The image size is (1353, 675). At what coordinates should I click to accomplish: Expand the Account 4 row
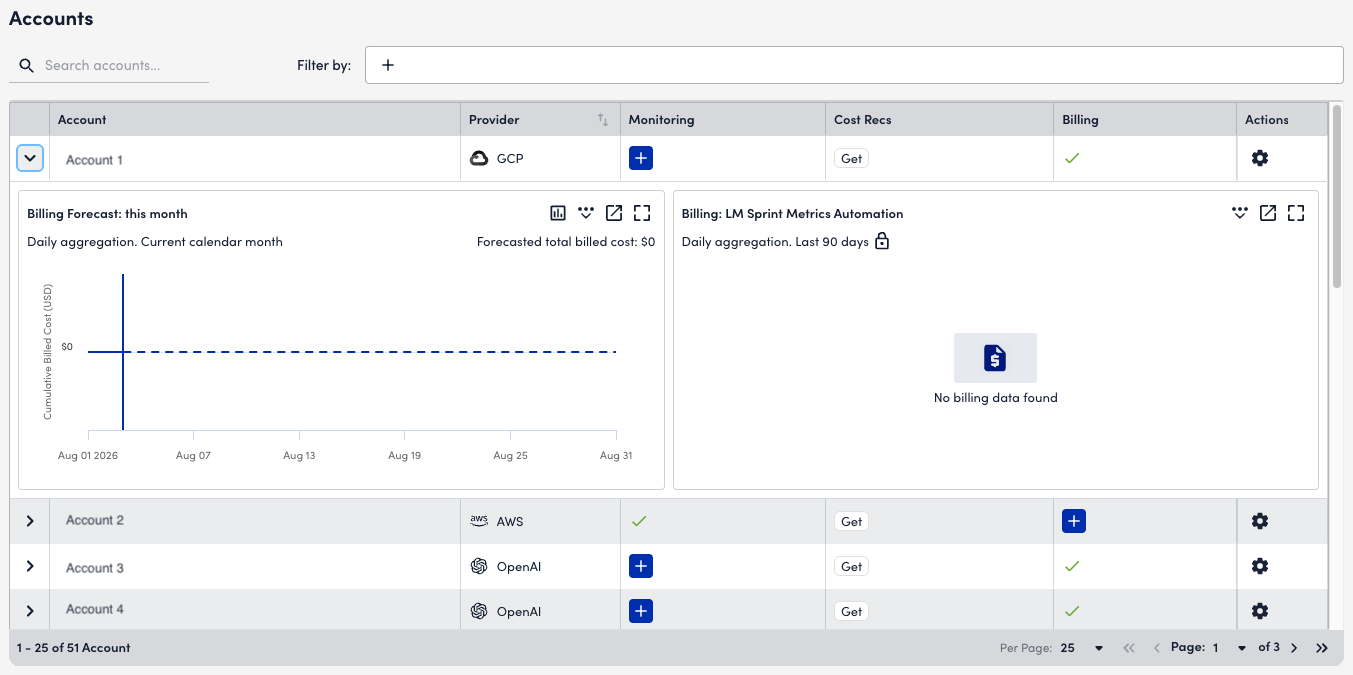click(30, 611)
